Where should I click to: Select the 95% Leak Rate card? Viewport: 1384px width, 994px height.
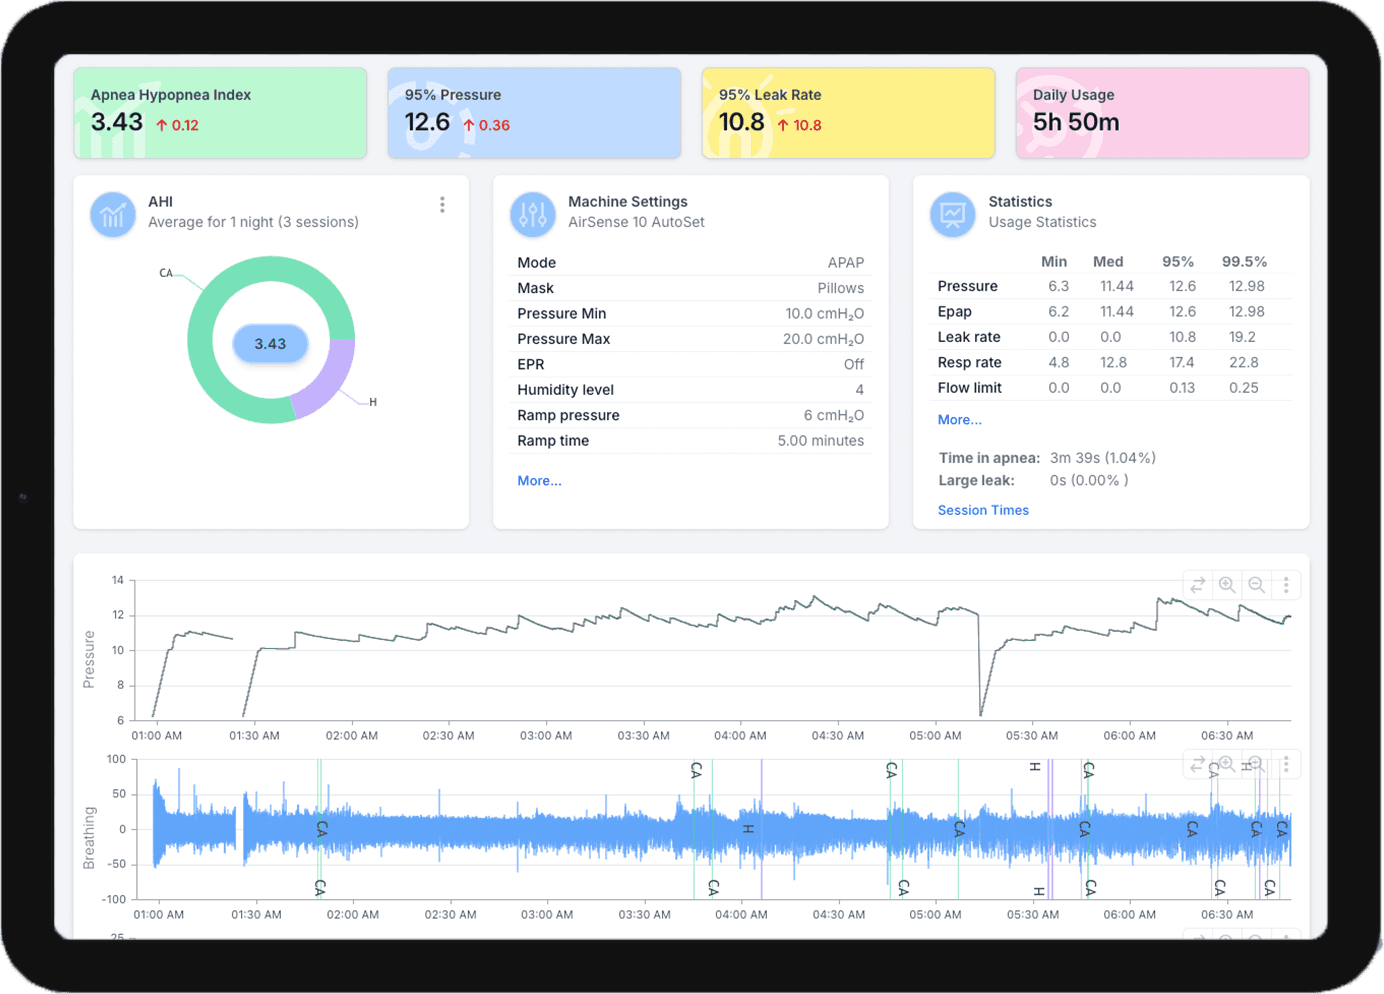848,113
